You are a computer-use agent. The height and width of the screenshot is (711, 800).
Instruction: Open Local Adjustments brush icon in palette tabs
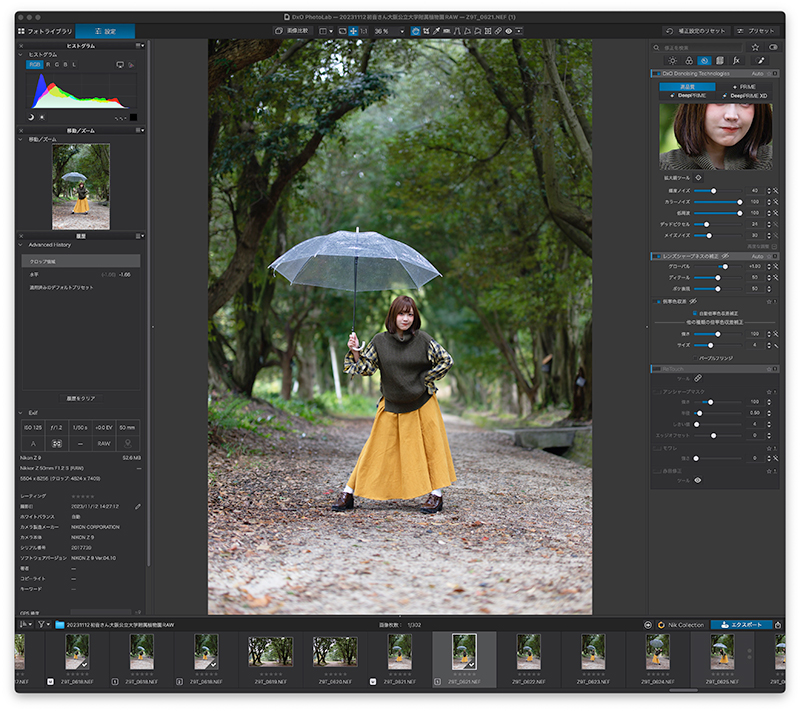pyautogui.click(x=760, y=61)
